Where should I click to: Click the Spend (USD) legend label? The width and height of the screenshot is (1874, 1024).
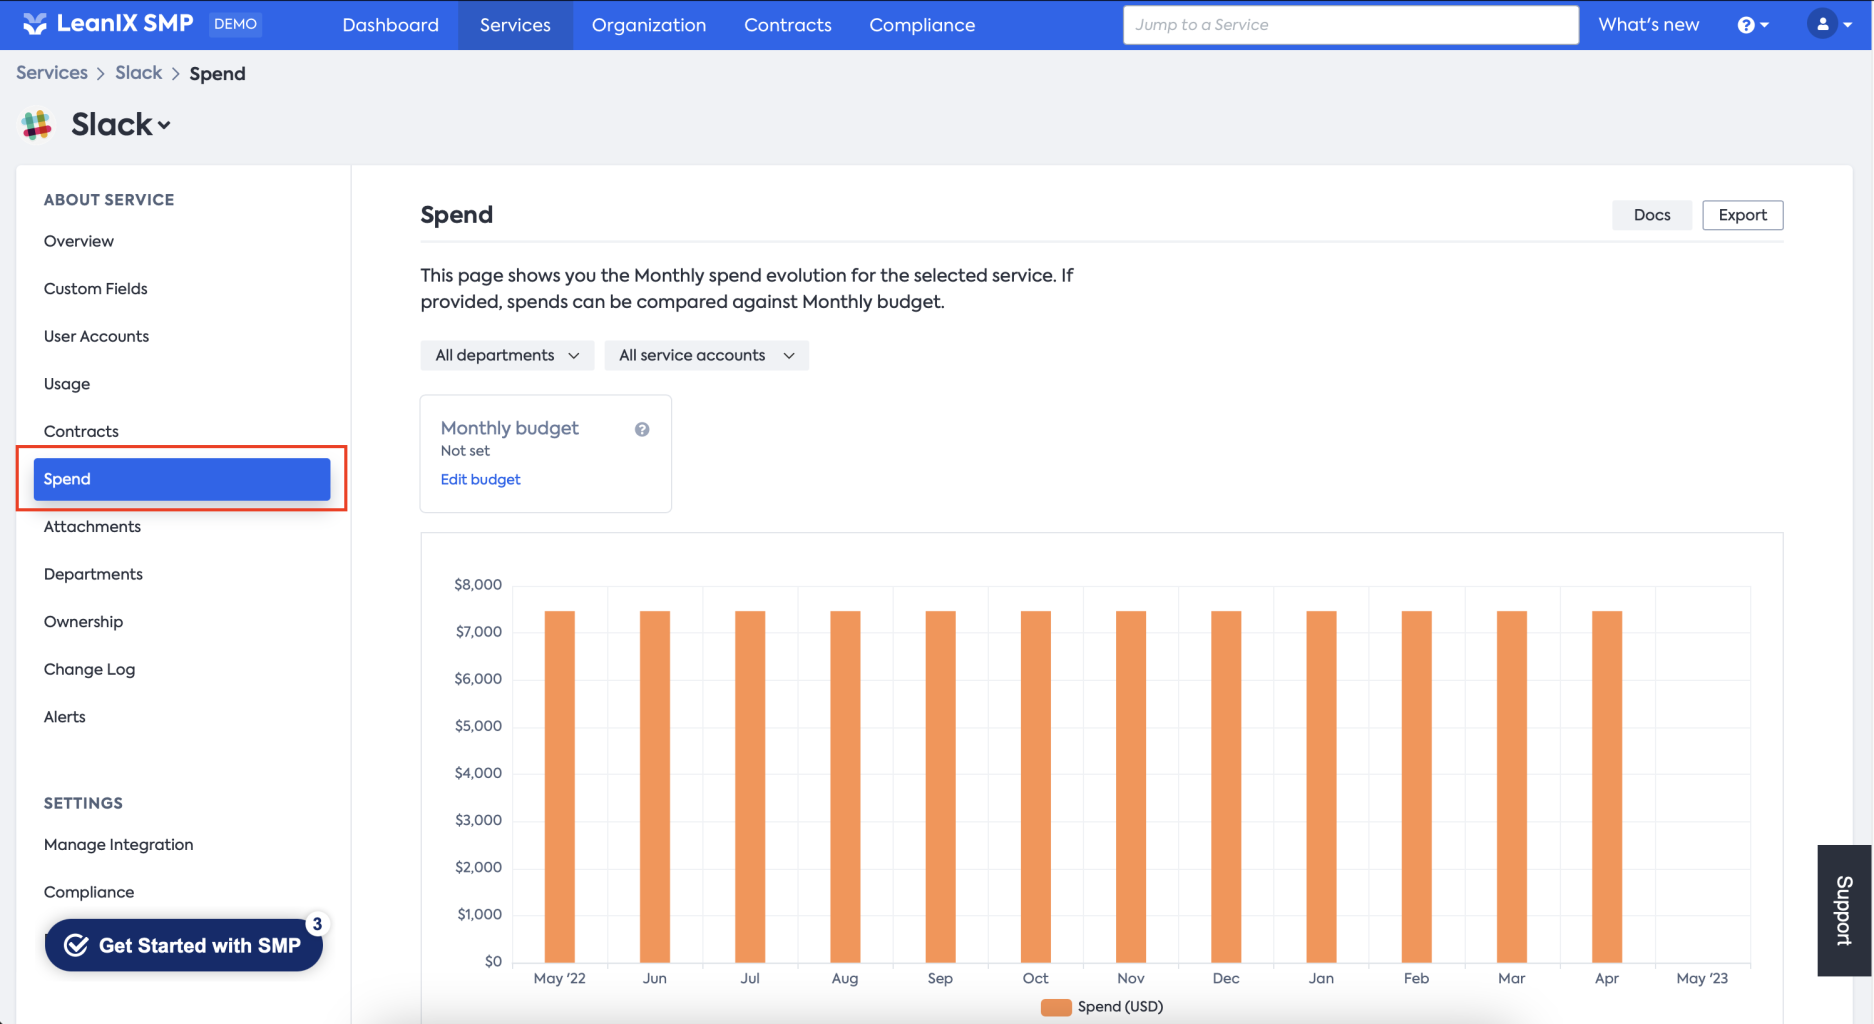[x=1120, y=1007]
